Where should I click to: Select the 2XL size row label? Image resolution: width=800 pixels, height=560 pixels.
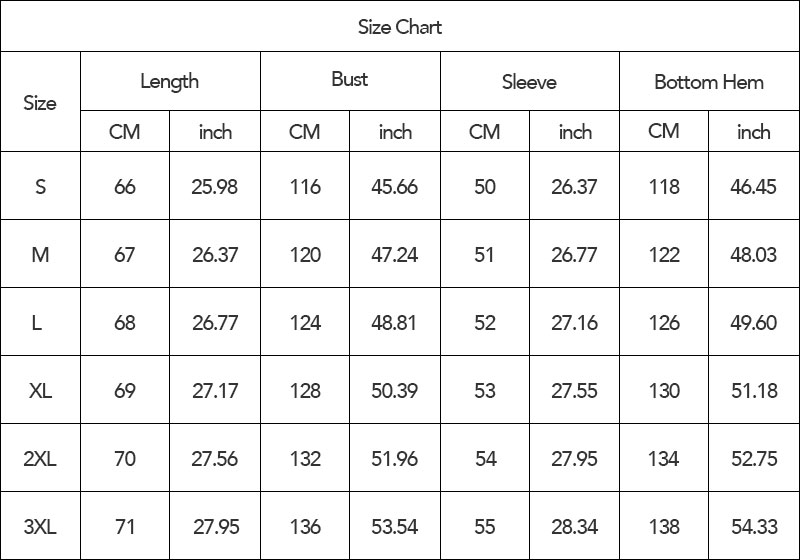pyautogui.click(x=40, y=459)
